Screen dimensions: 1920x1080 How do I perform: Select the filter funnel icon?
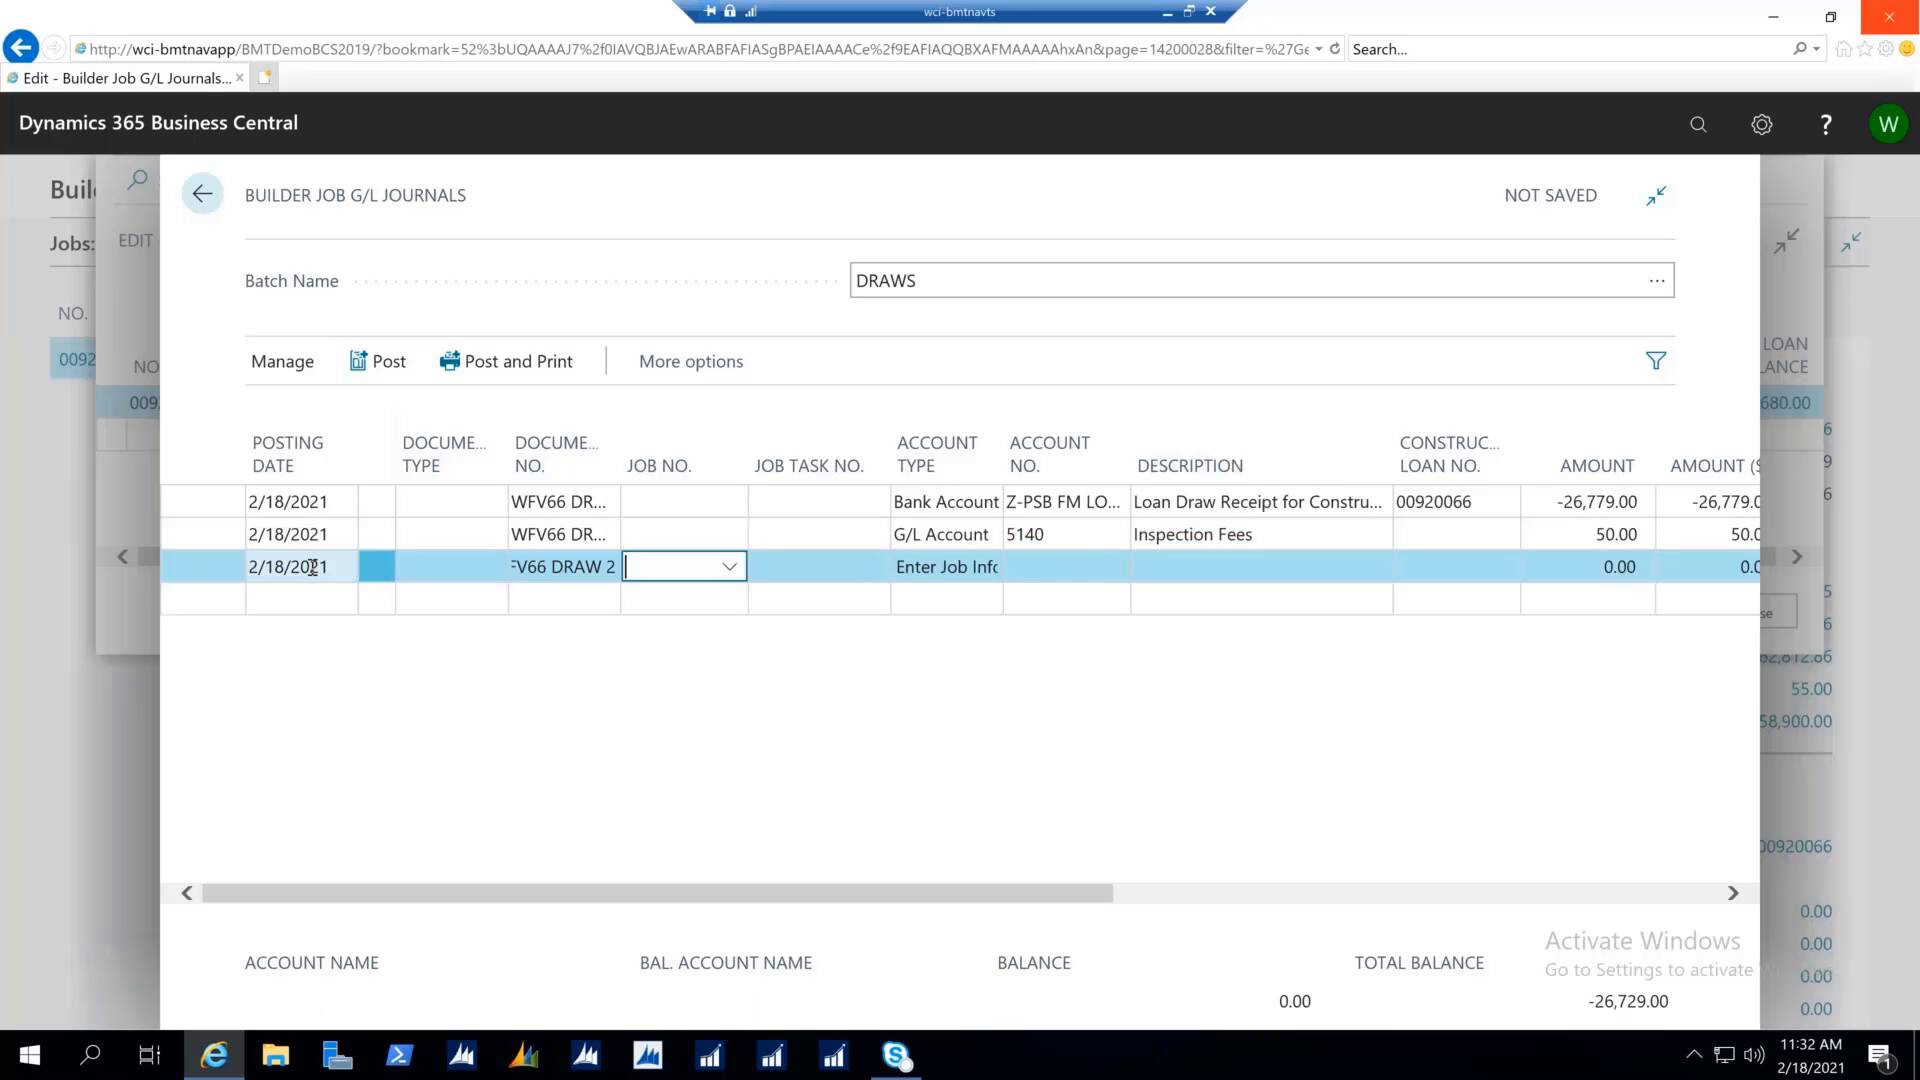[1656, 361]
